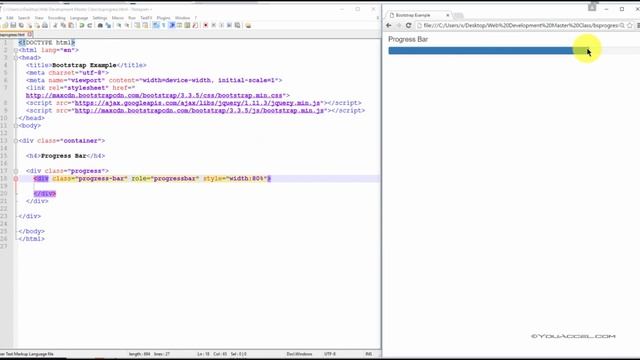Open a new browser tab
This screenshot has height=360, width=640.
(x=458, y=16)
